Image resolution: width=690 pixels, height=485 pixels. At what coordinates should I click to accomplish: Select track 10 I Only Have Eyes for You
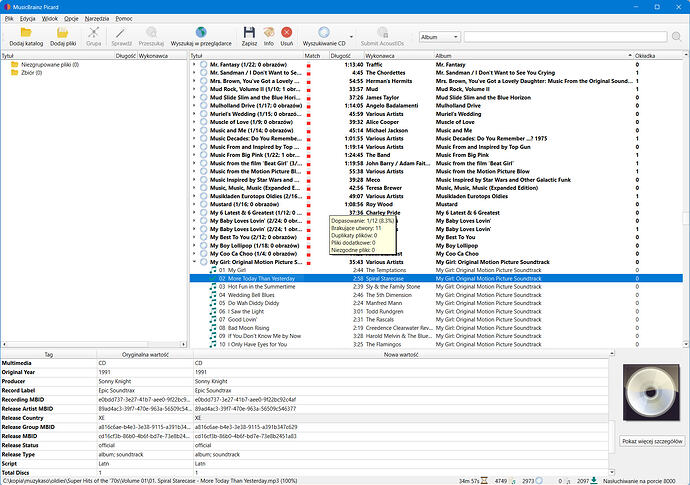436,345
